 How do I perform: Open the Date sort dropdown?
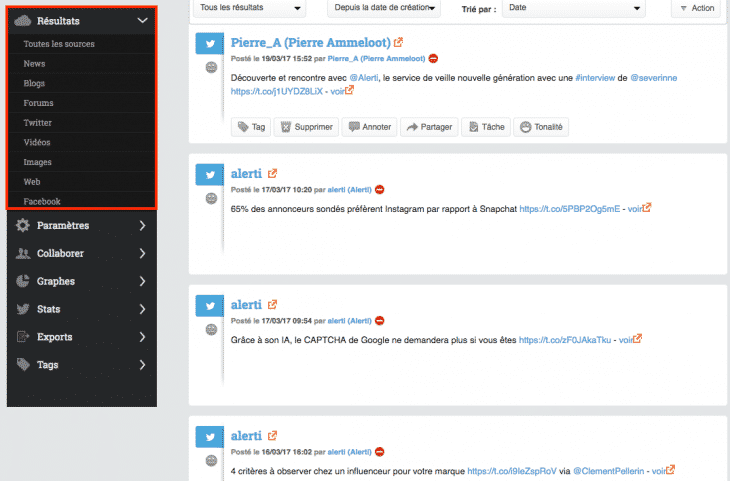pos(573,8)
